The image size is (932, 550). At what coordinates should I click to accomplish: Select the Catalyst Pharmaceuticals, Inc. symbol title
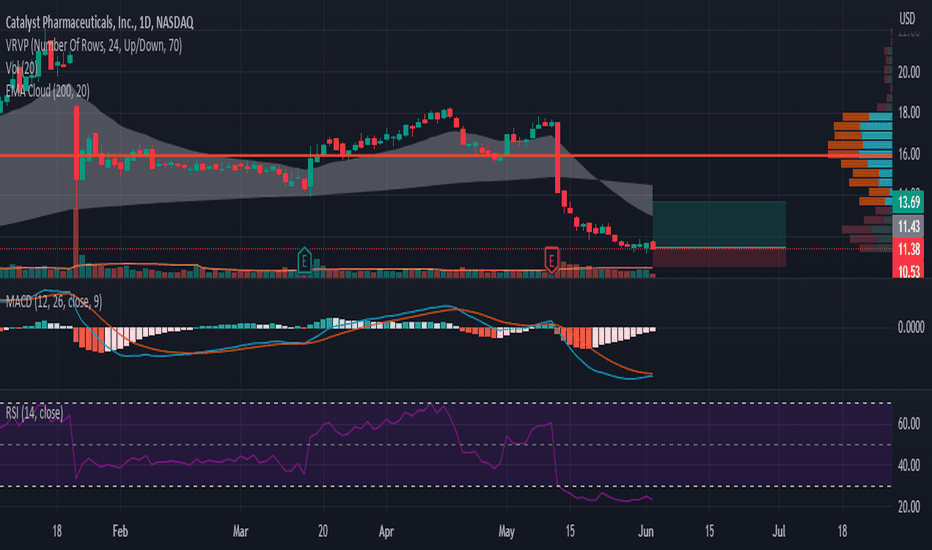99,23
